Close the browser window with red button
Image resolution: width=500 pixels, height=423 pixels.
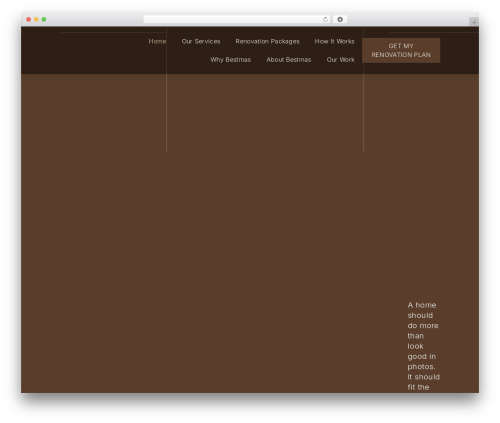(x=29, y=19)
